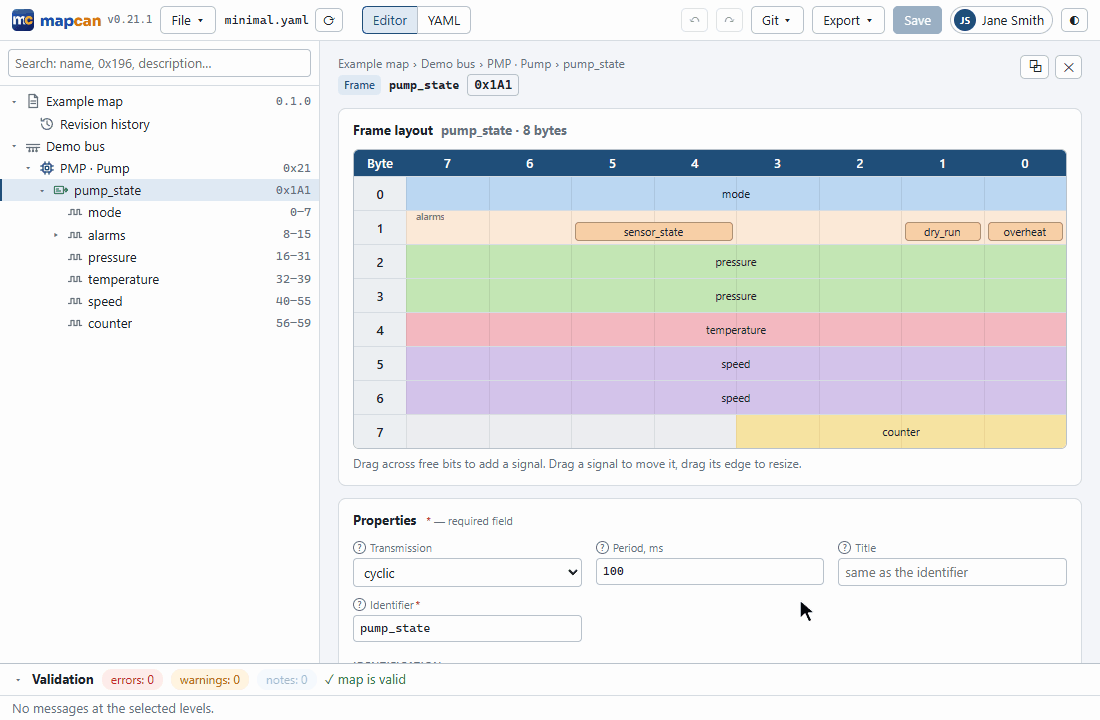Click the redo arrow icon

tap(730, 20)
